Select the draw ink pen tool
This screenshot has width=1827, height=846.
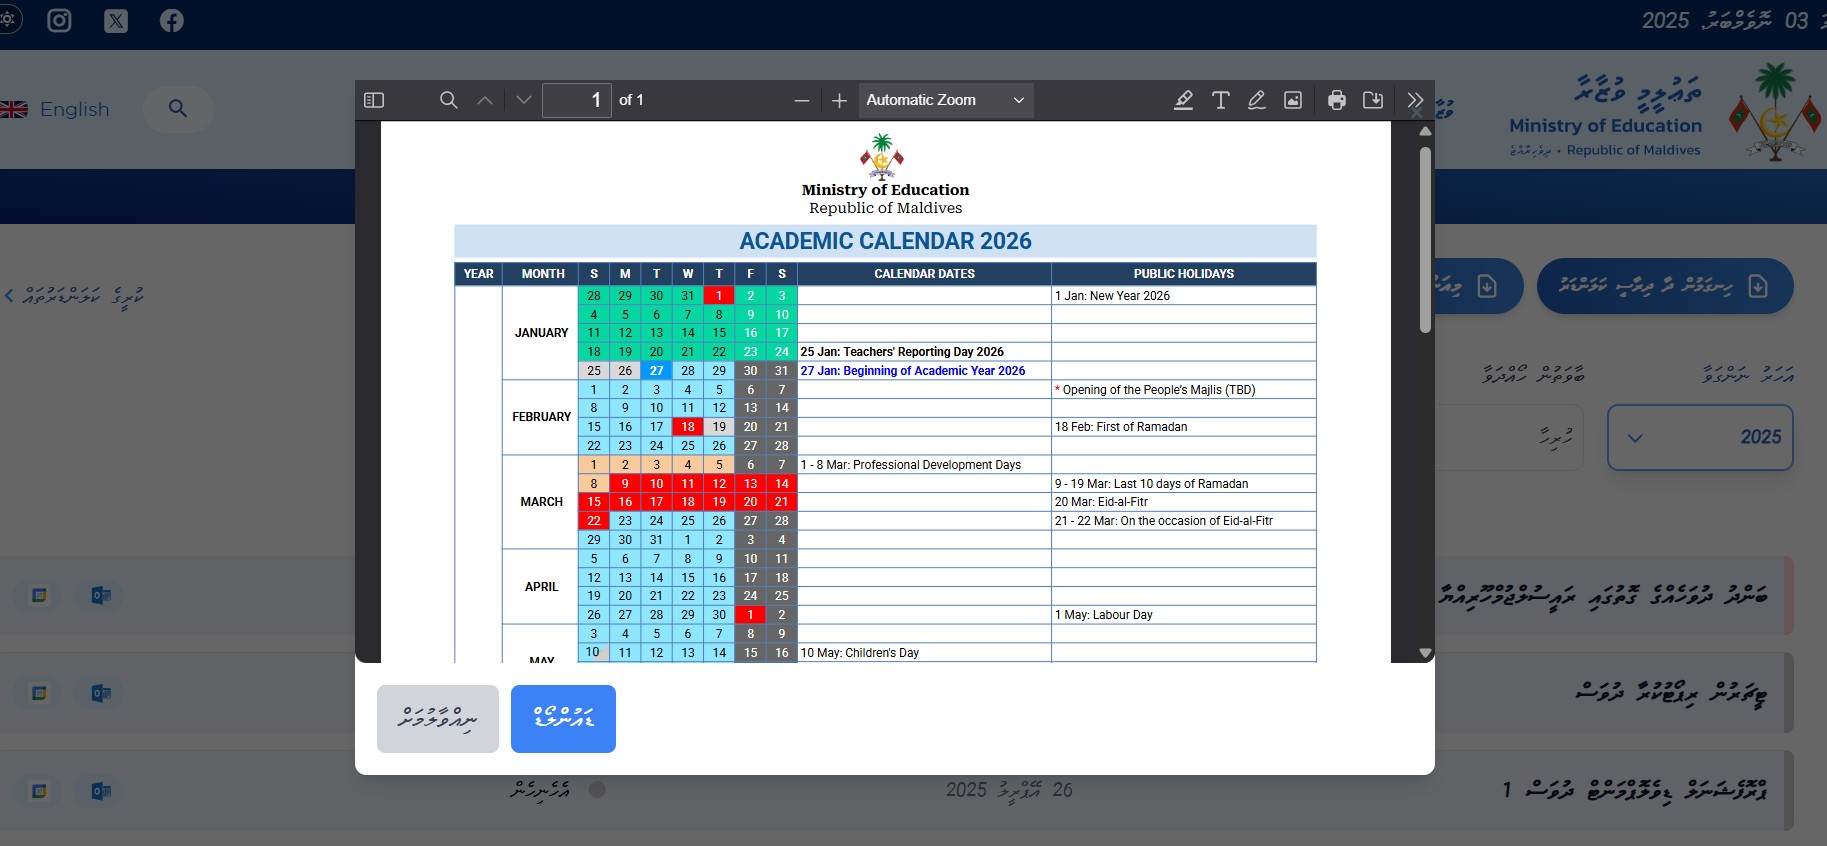point(1257,100)
